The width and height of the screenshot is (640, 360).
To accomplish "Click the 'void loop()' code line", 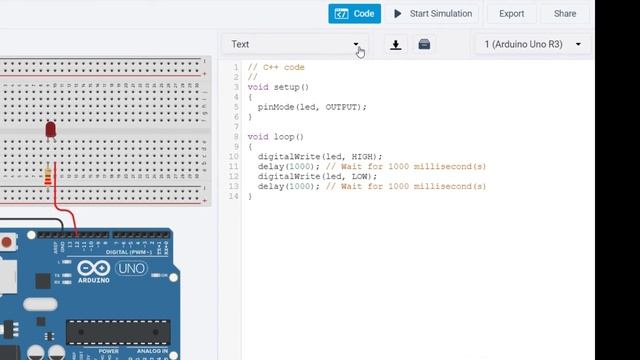I will click(x=276, y=137).
